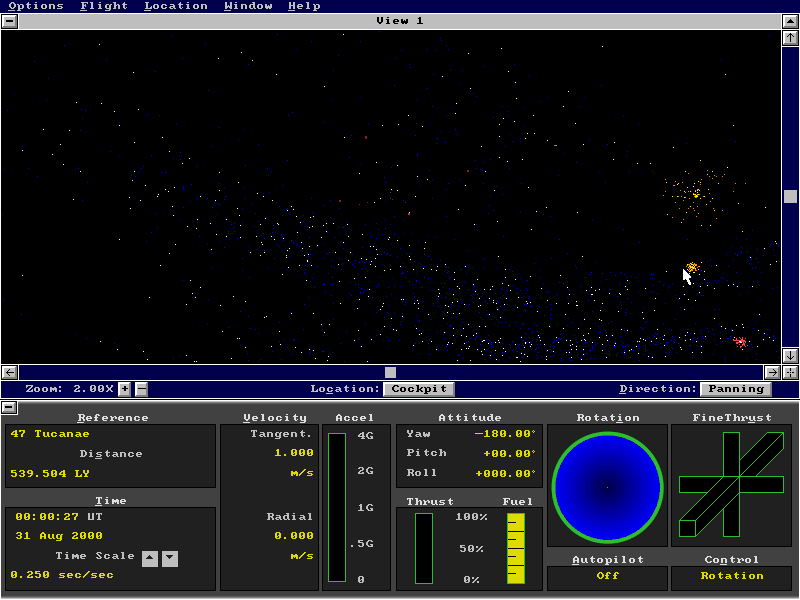Click the Reference panel heading
This screenshot has width=800, height=600.
[113, 418]
